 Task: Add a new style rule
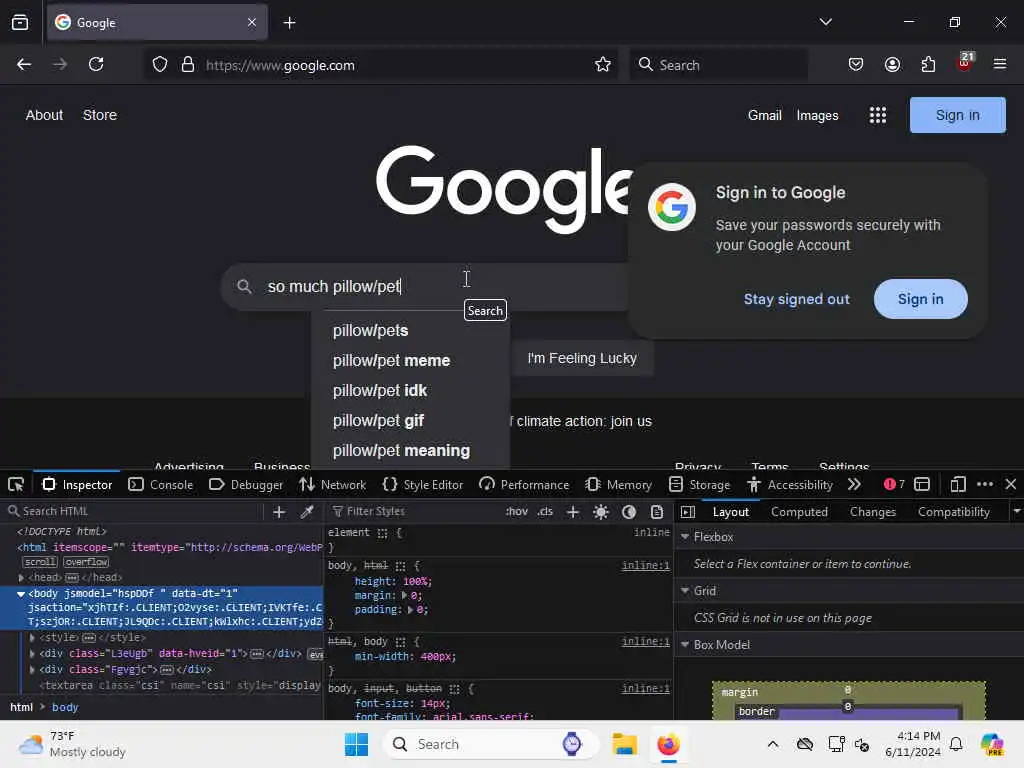[x=573, y=512]
